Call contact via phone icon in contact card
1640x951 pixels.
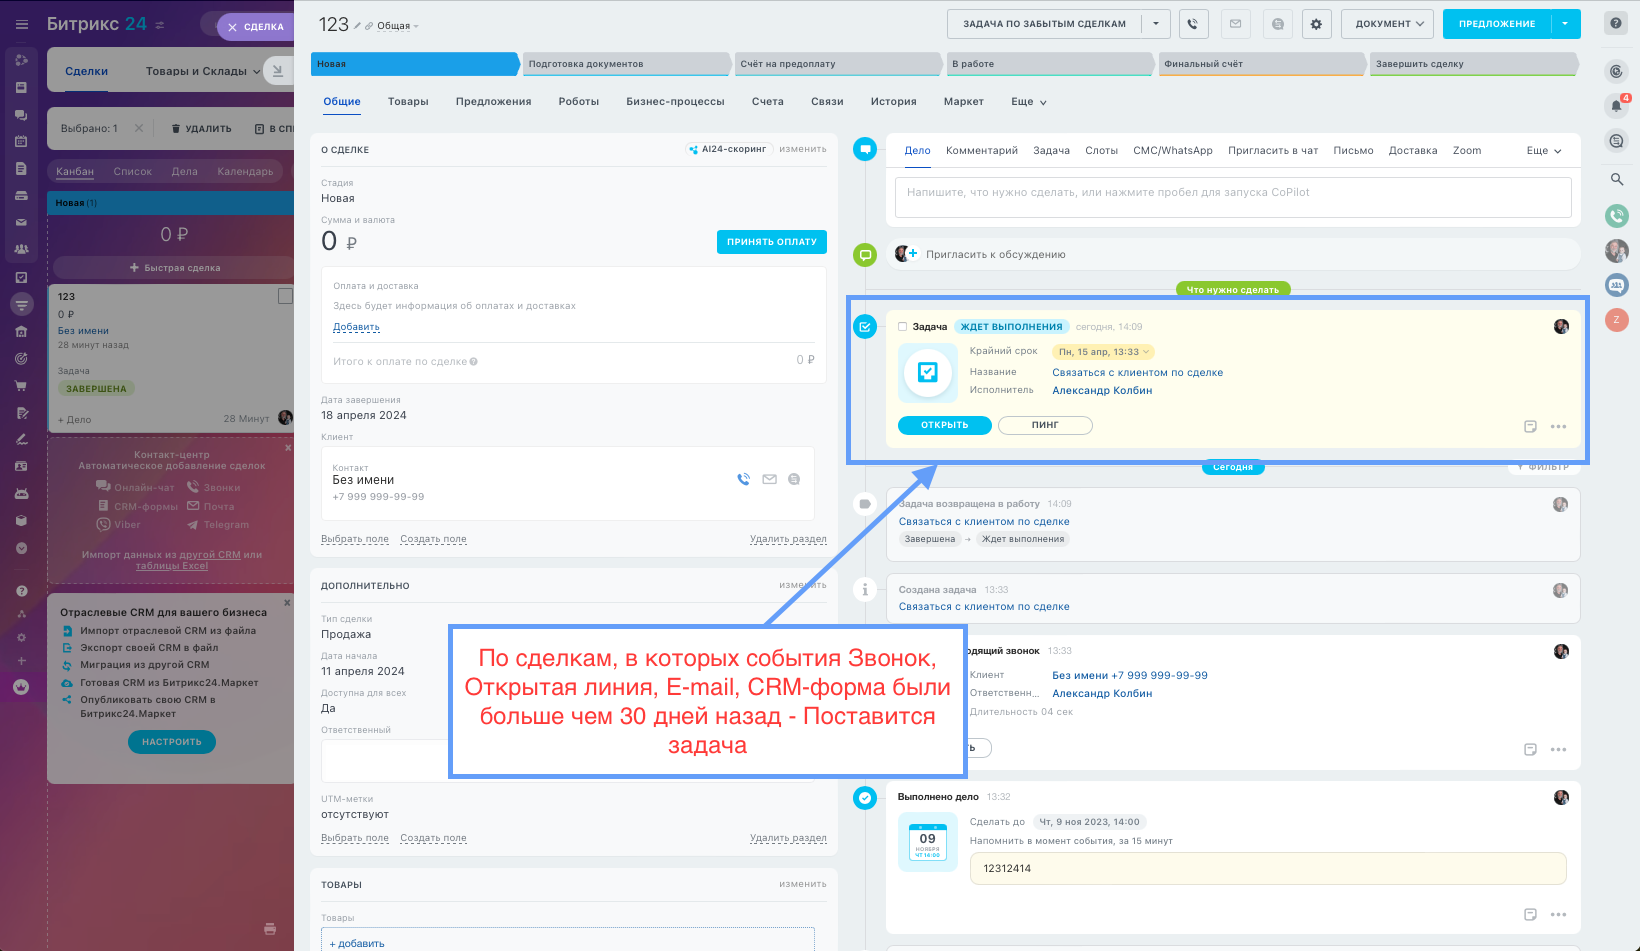(743, 479)
